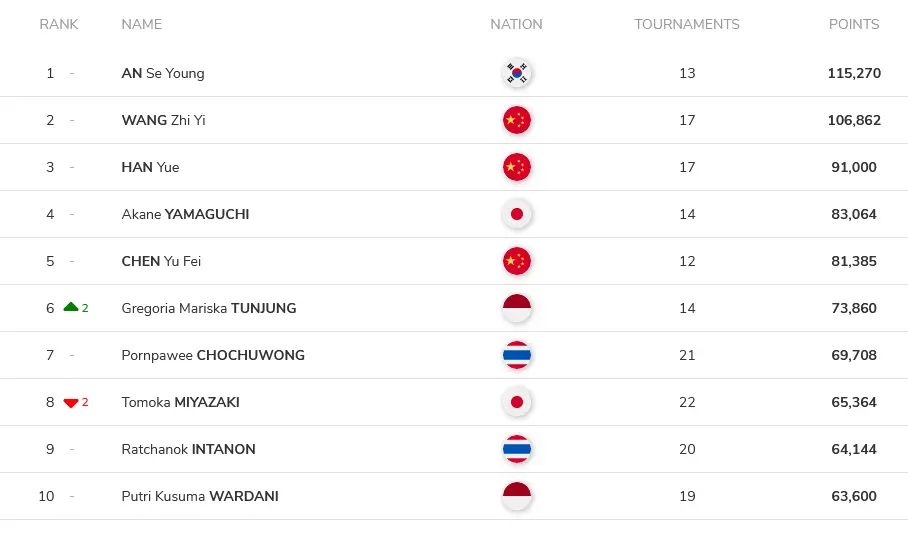Open Ratchanok INTANON player name
Image resolution: width=908 pixels, height=543 pixels.
point(188,449)
